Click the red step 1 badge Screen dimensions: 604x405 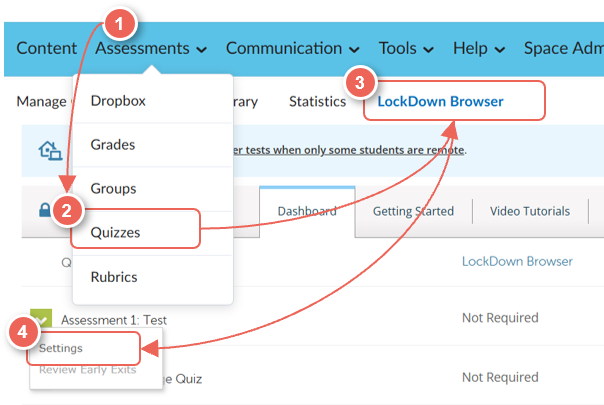tap(118, 21)
